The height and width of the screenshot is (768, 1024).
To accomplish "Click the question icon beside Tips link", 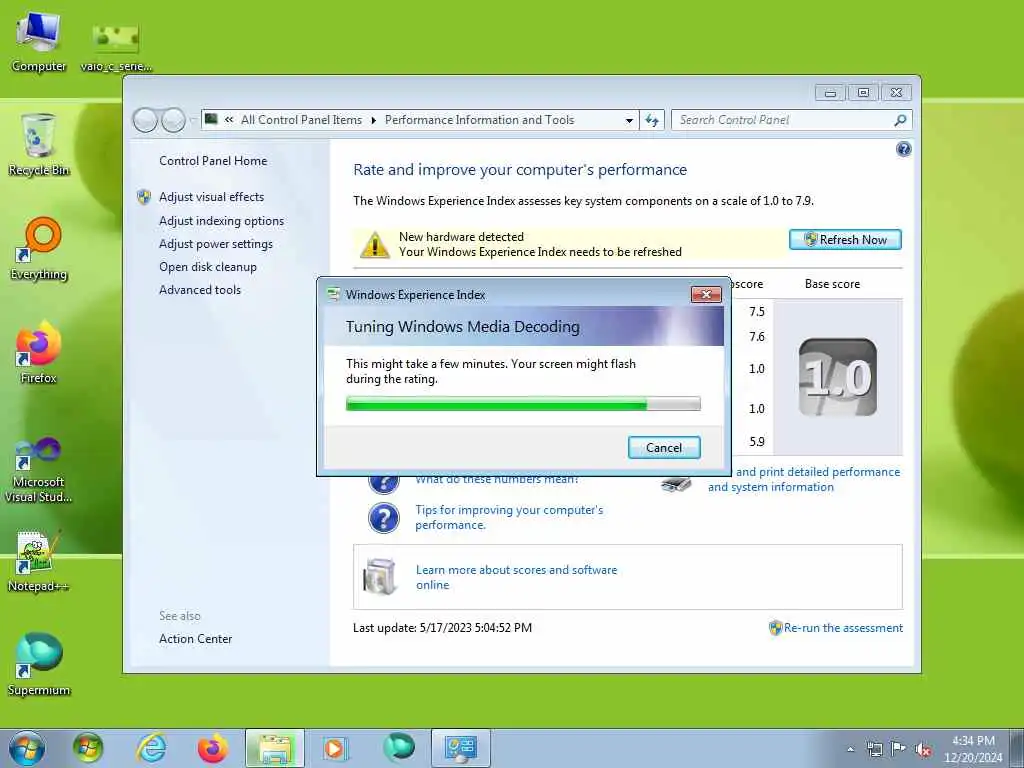I will coord(383,518).
